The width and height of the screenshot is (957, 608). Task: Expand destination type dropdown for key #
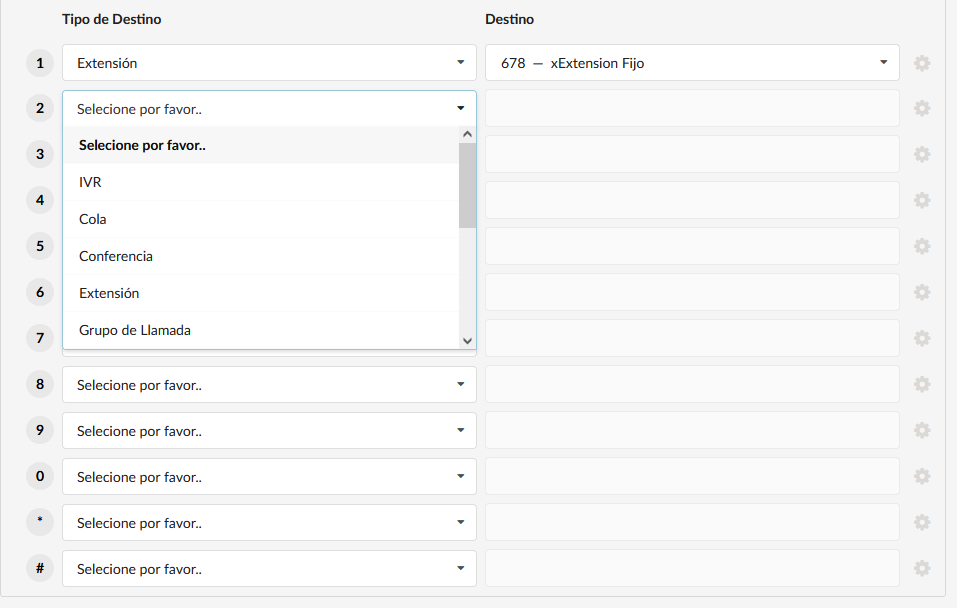click(269, 568)
